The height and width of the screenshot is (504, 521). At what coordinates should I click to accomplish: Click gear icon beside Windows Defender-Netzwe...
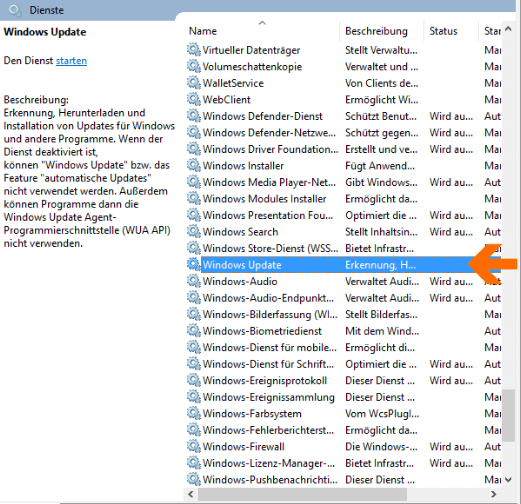coord(193,132)
